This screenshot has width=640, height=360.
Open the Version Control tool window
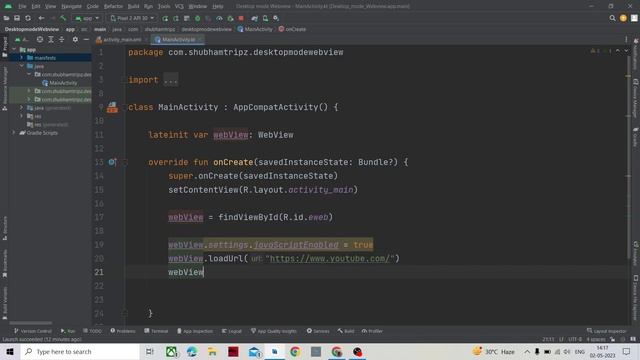coord(33,331)
